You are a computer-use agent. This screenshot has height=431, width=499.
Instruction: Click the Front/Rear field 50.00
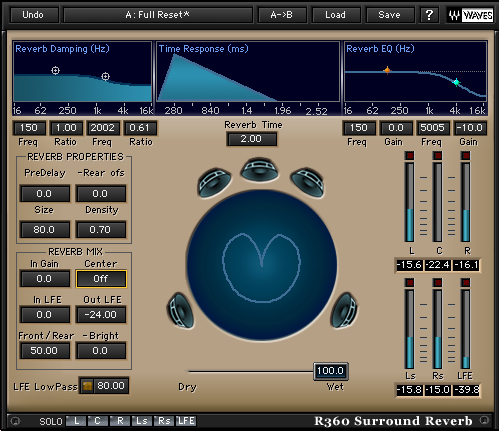click(45, 351)
